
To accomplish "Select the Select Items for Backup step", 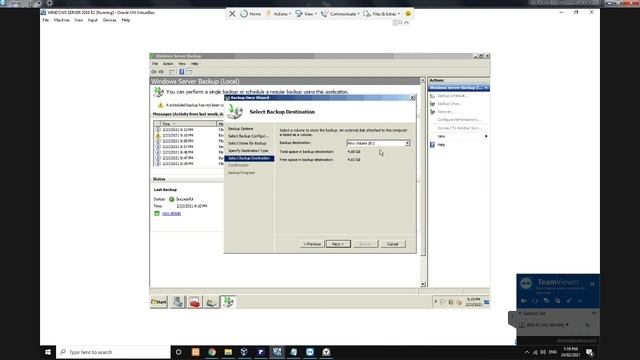I will 247,143.
